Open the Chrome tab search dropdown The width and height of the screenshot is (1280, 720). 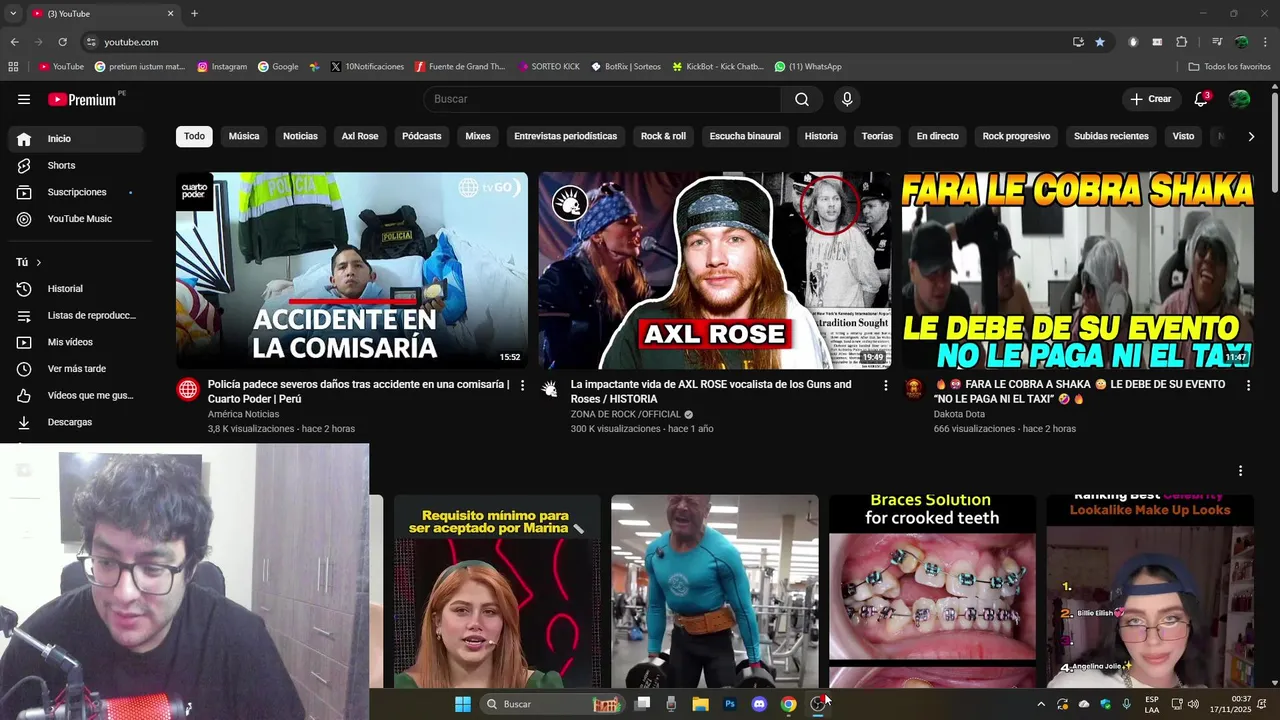(x=13, y=13)
